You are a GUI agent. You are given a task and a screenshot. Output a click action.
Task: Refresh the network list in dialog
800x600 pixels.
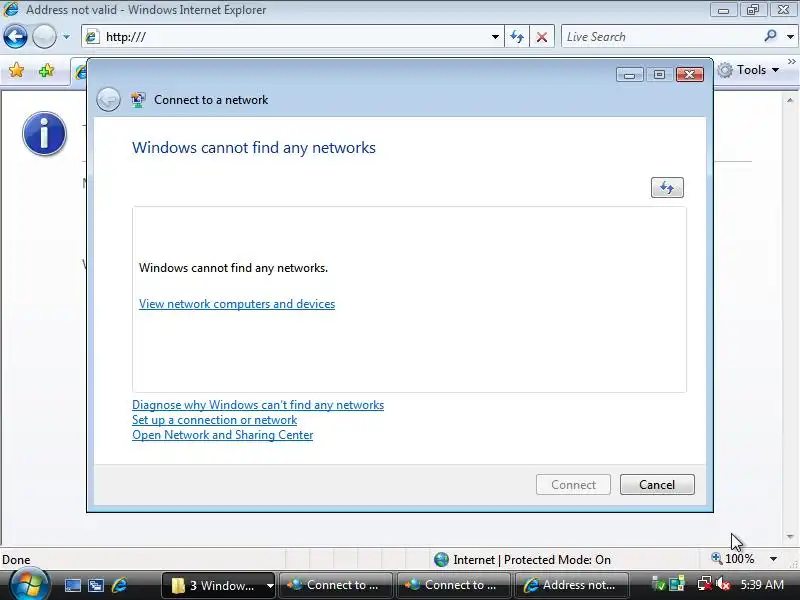coord(667,187)
